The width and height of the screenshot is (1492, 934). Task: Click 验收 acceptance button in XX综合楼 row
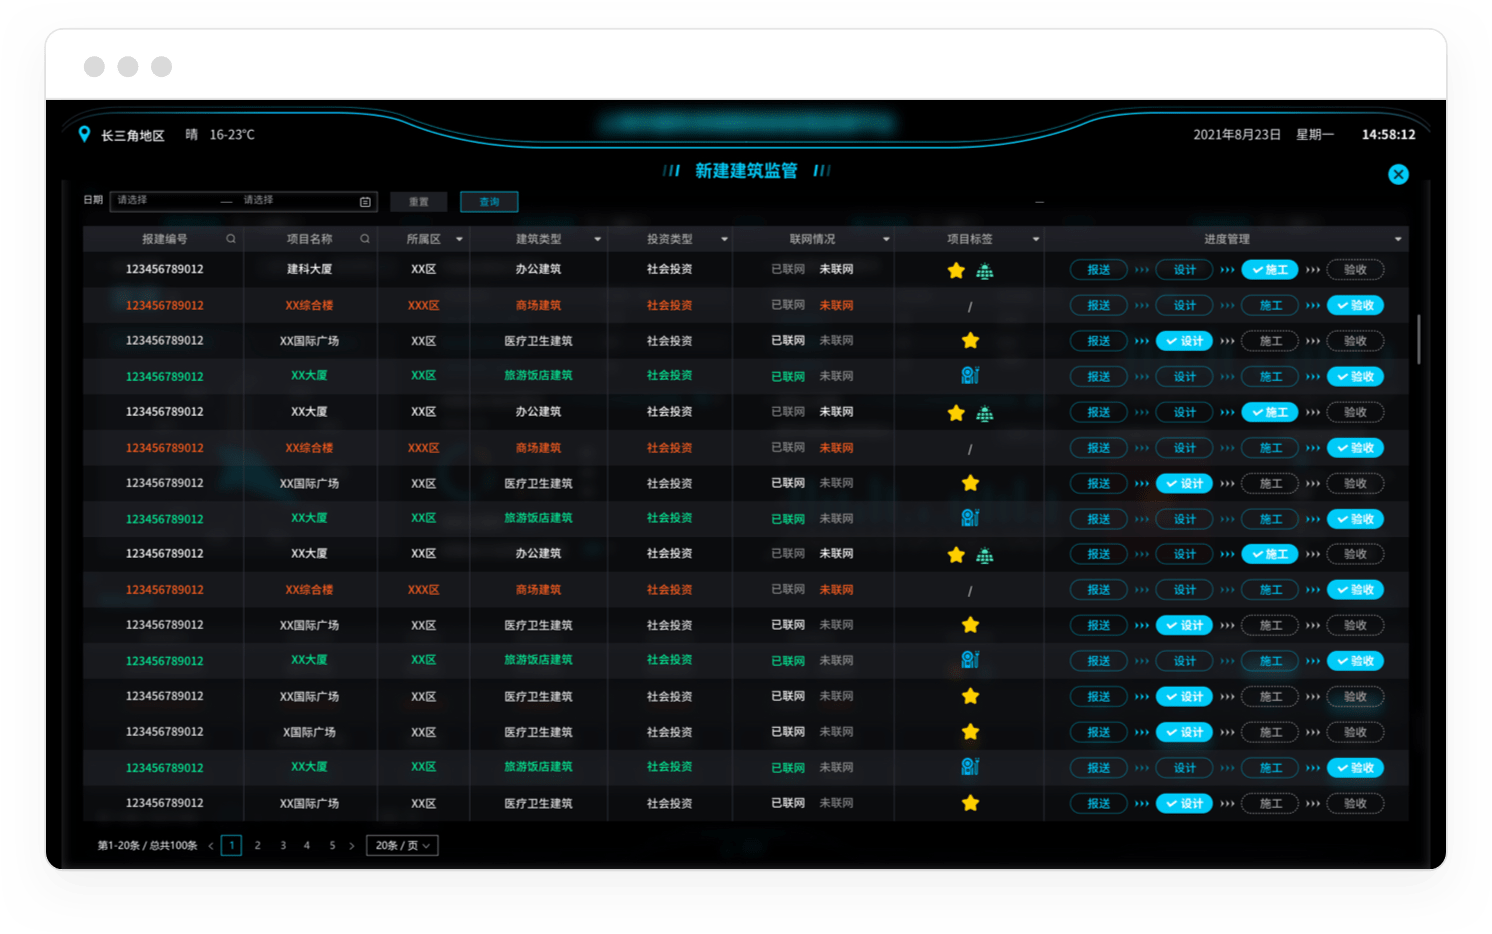click(1355, 305)
